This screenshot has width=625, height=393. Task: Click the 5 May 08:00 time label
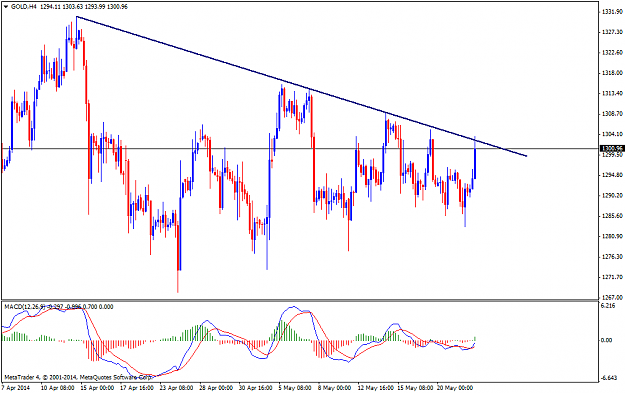point(295,387)
